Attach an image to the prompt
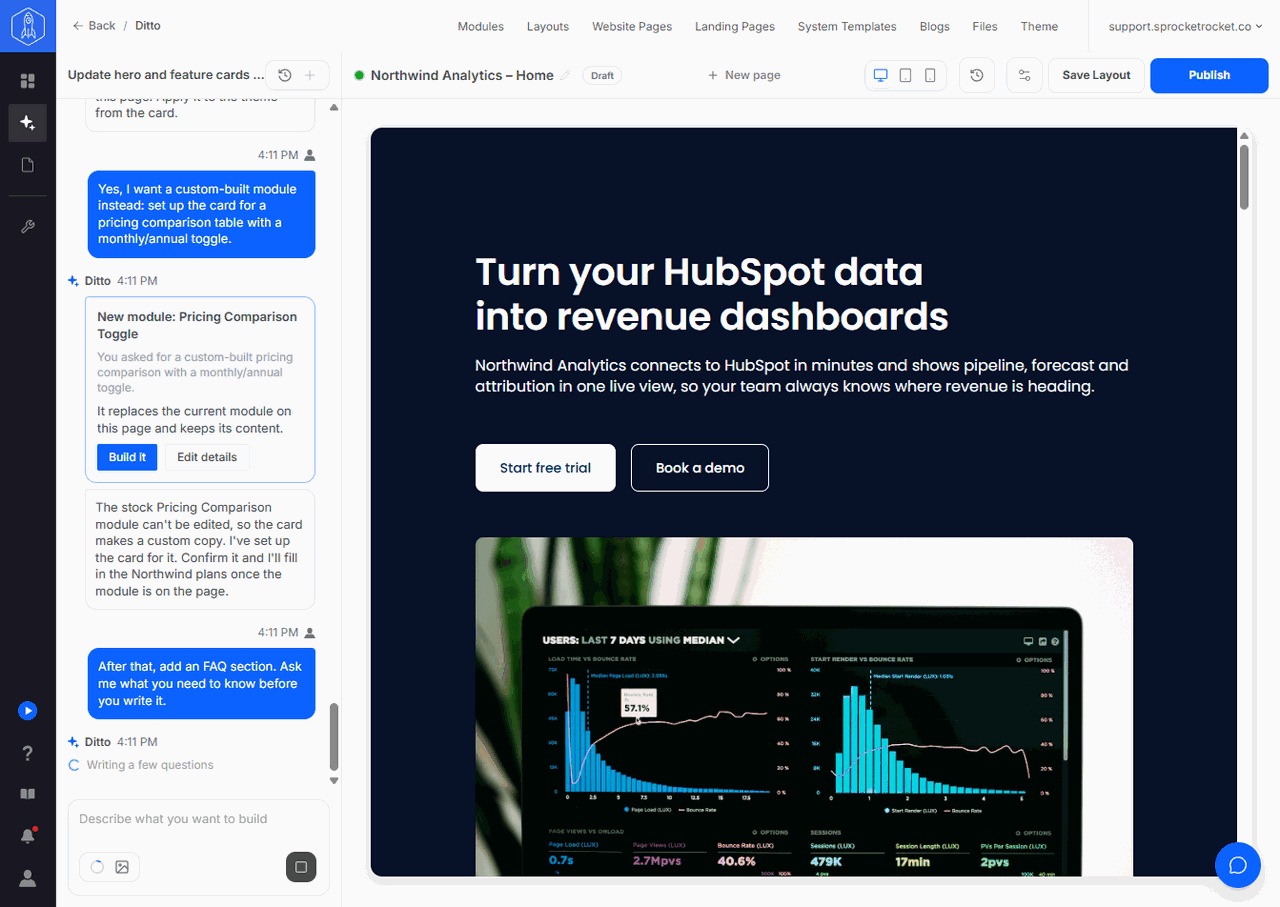 point(122,867)
